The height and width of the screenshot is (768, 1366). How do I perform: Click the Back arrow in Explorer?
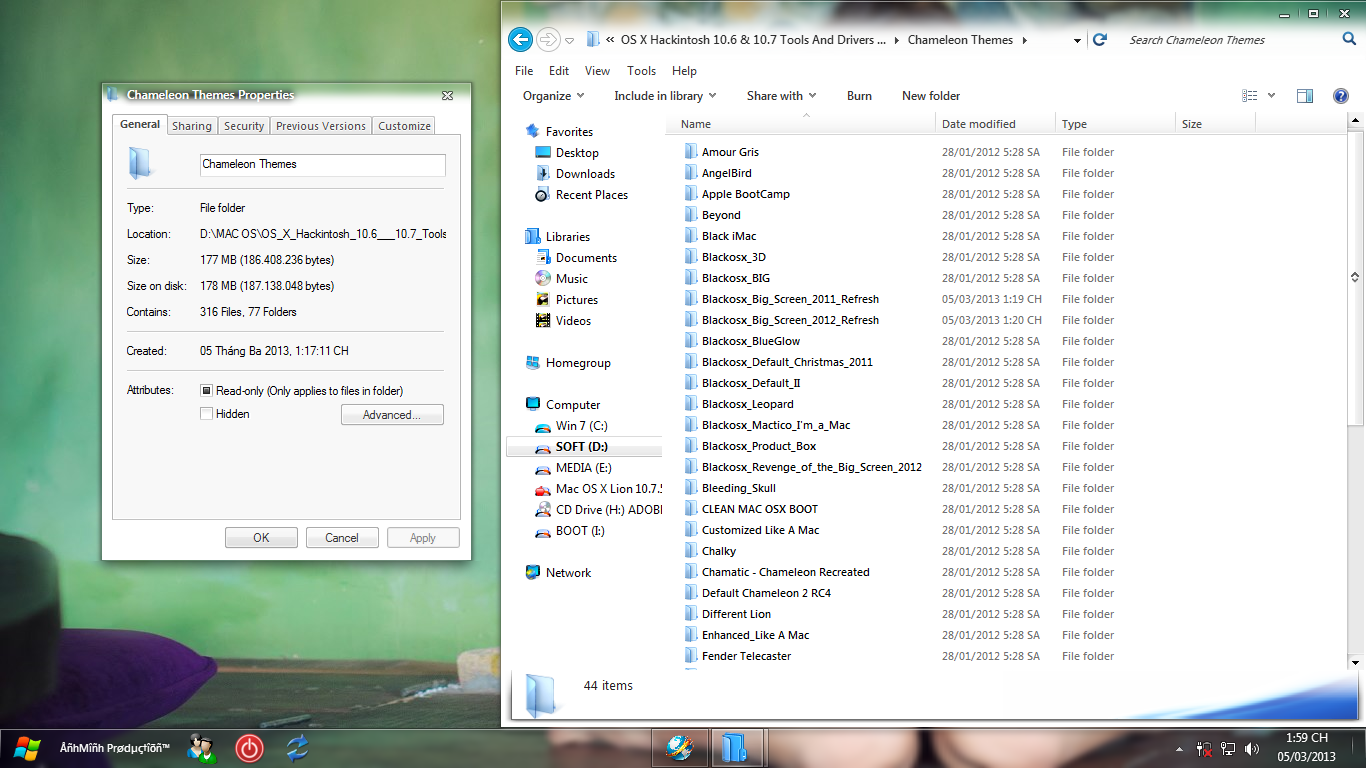520,40
